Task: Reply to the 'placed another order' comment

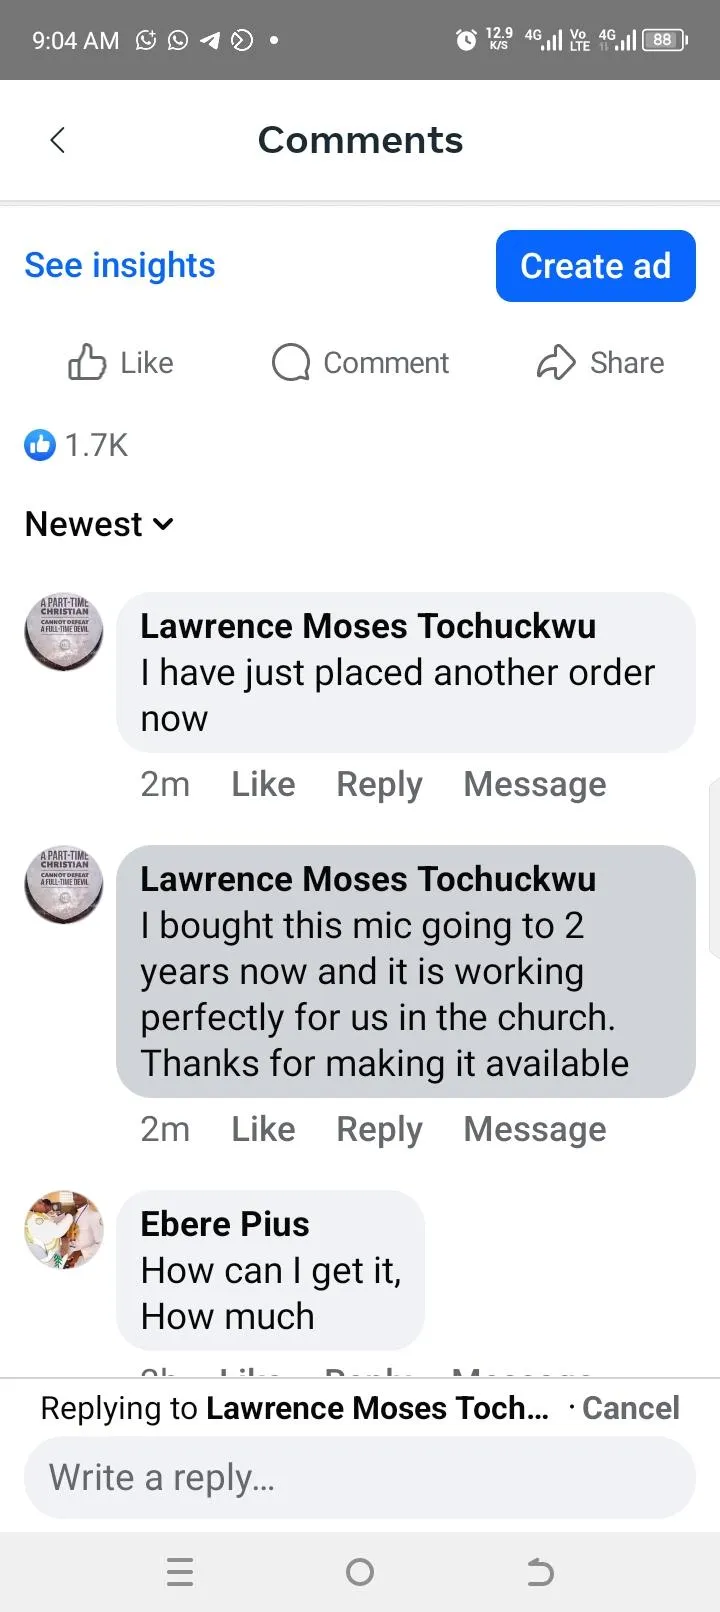Action: (379, 784)
